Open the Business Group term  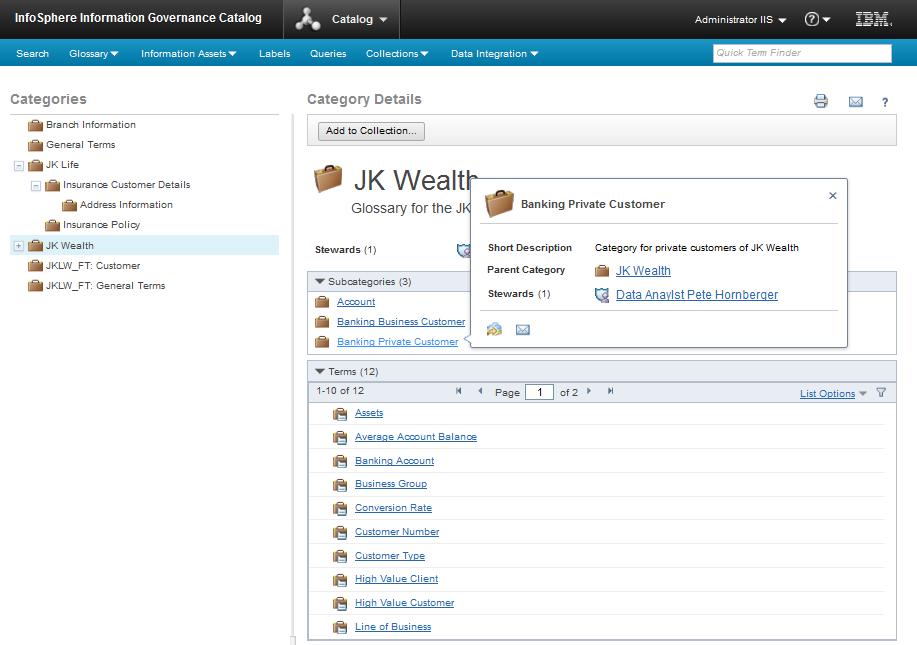391,484
